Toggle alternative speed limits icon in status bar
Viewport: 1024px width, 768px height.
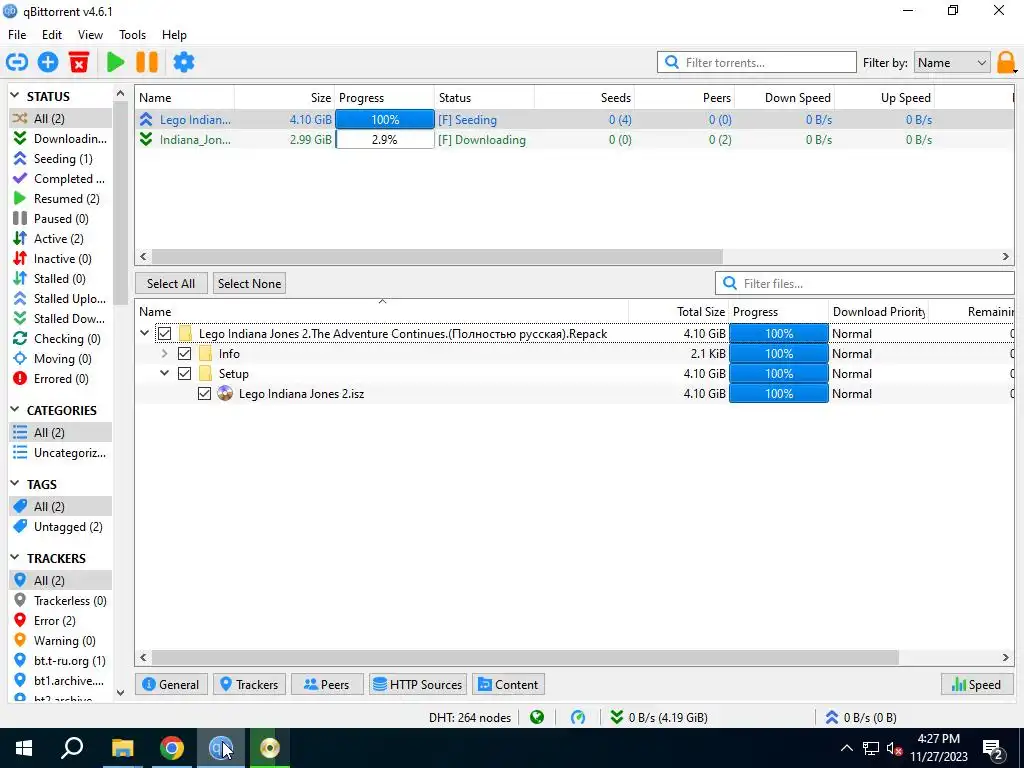tap(578, 717)
